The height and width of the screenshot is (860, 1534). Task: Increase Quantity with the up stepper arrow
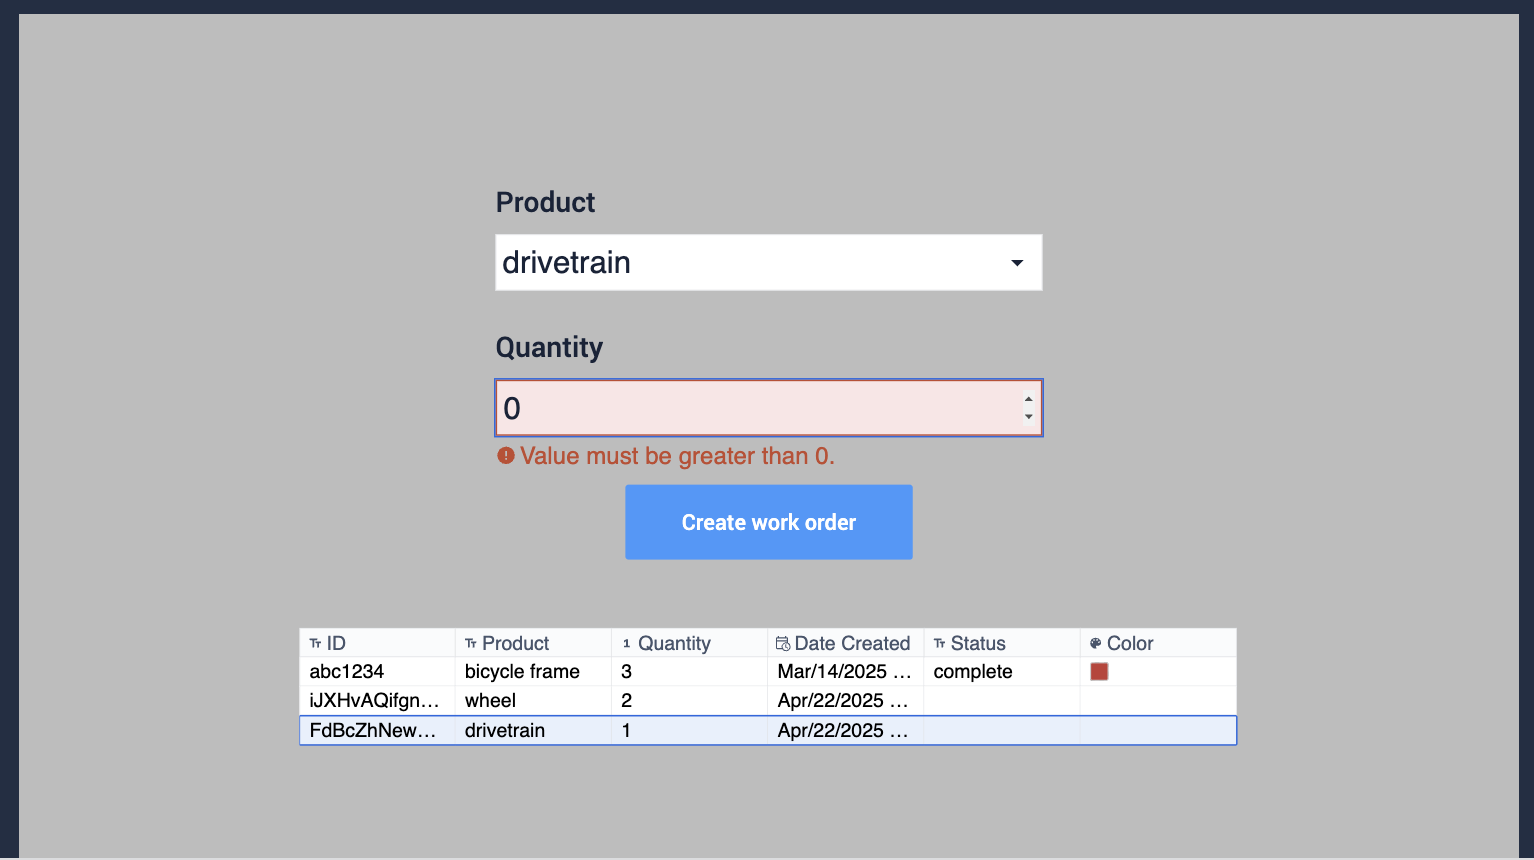pyautogui.click(x=1028, y=399)
